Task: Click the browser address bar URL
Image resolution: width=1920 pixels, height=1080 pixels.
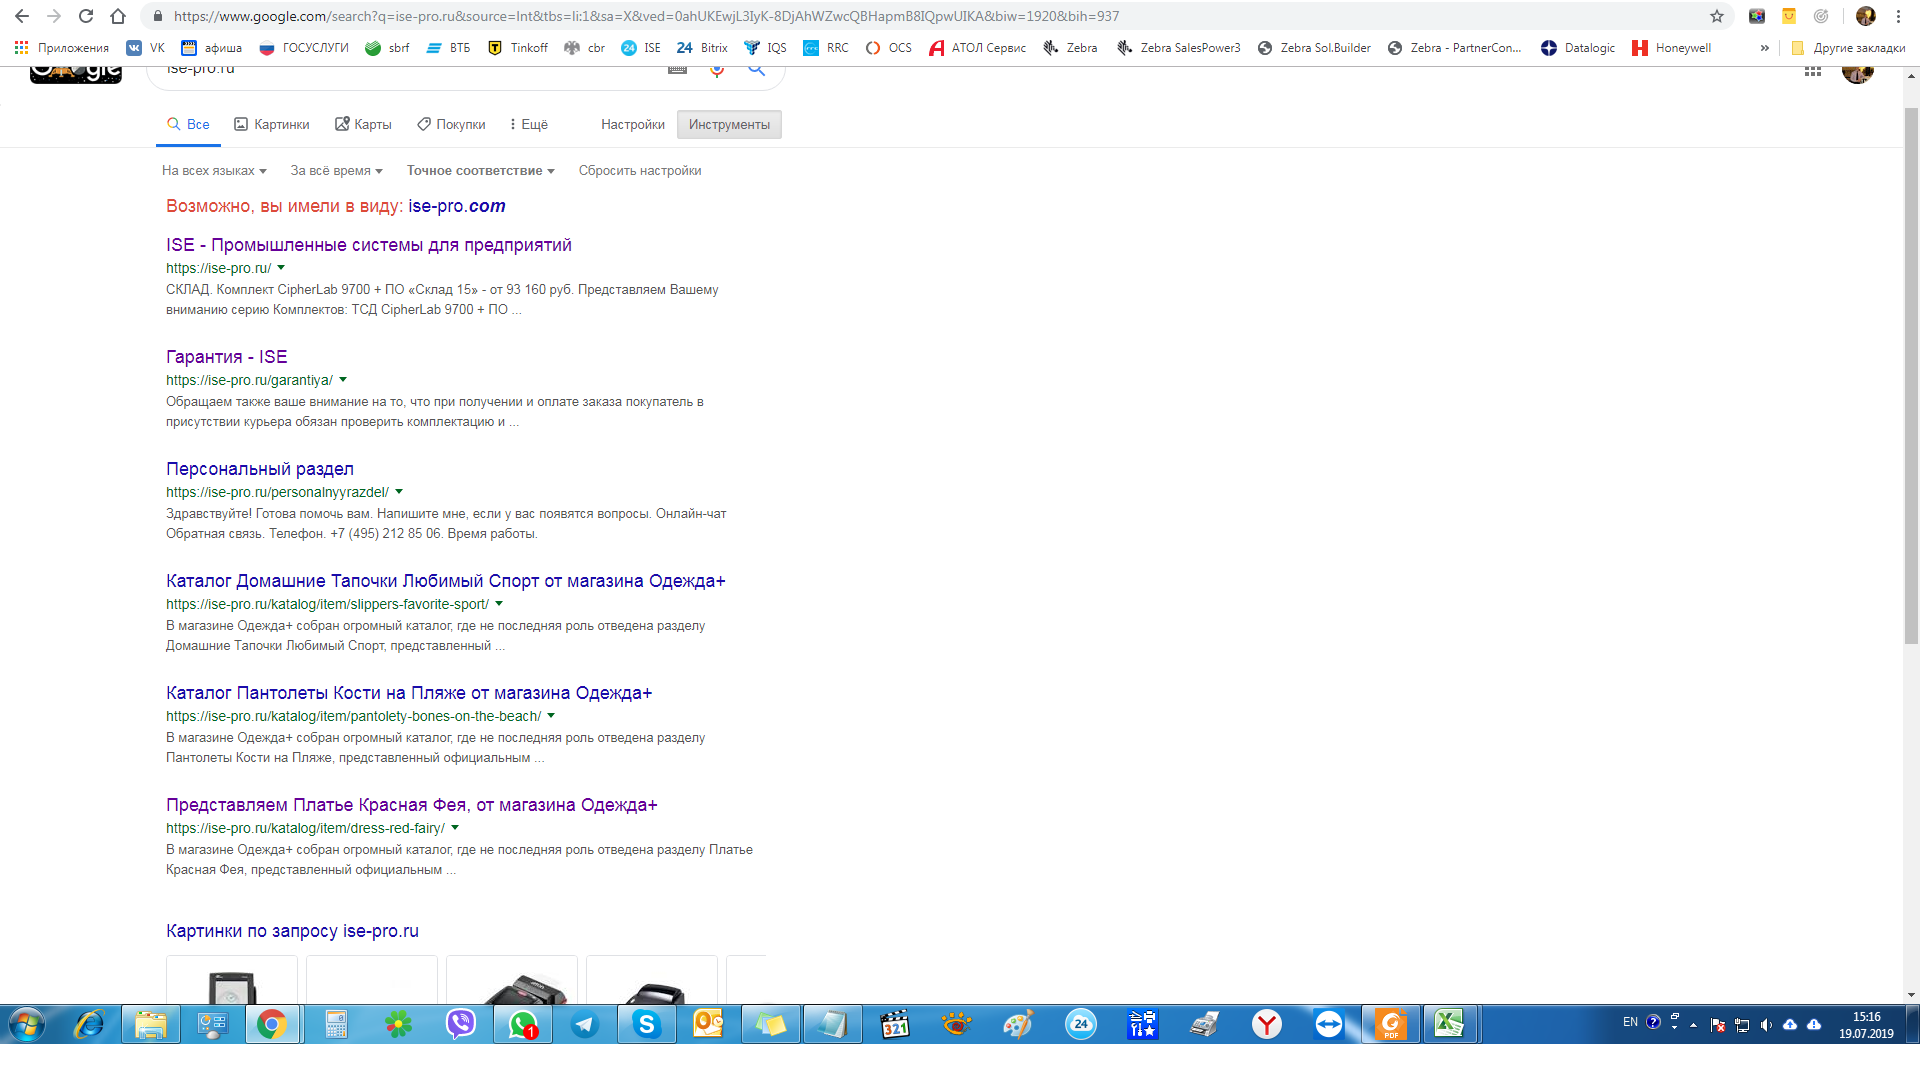Action: click(x=646, y=16)
